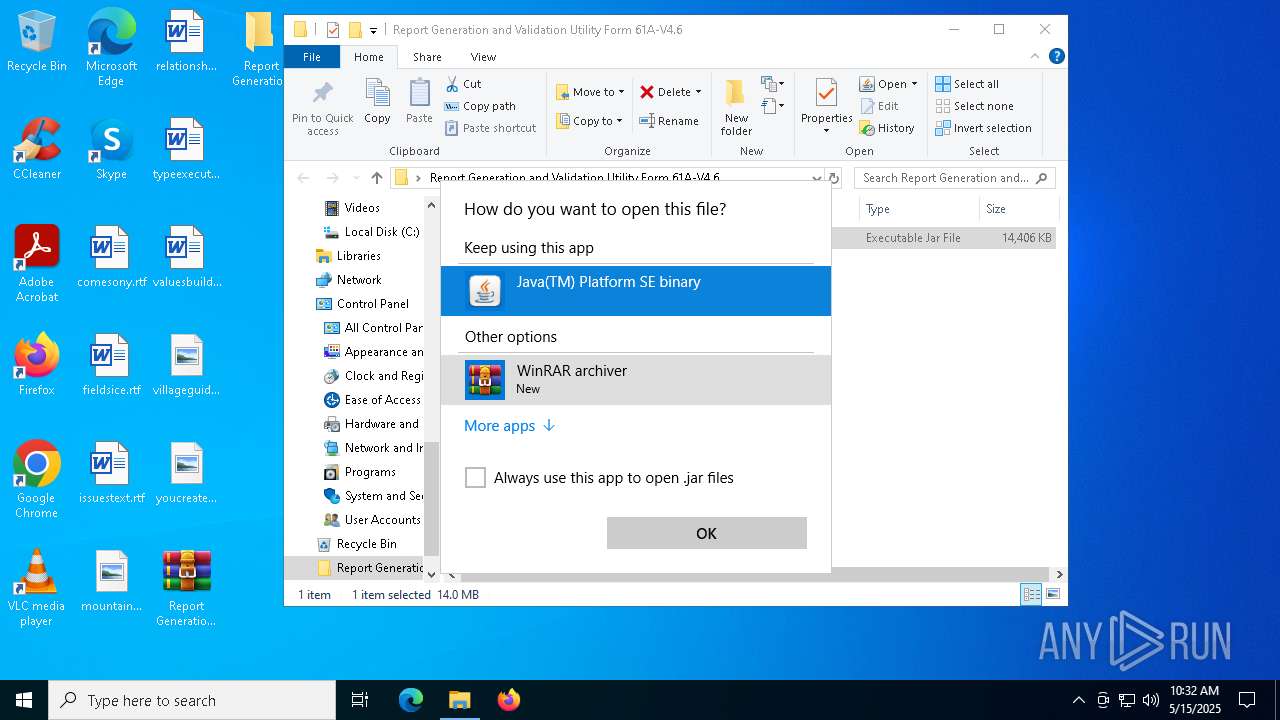
Task: Expand More apps list
Action: (510, 426)
